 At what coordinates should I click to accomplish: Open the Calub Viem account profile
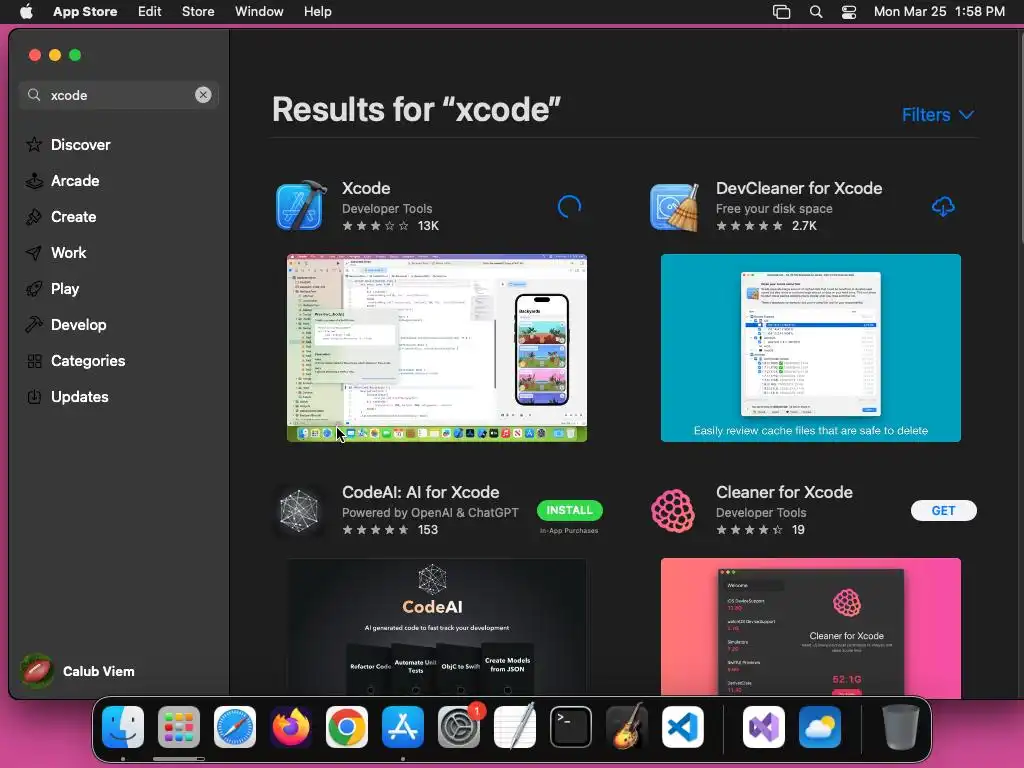(x=78, y=671)
